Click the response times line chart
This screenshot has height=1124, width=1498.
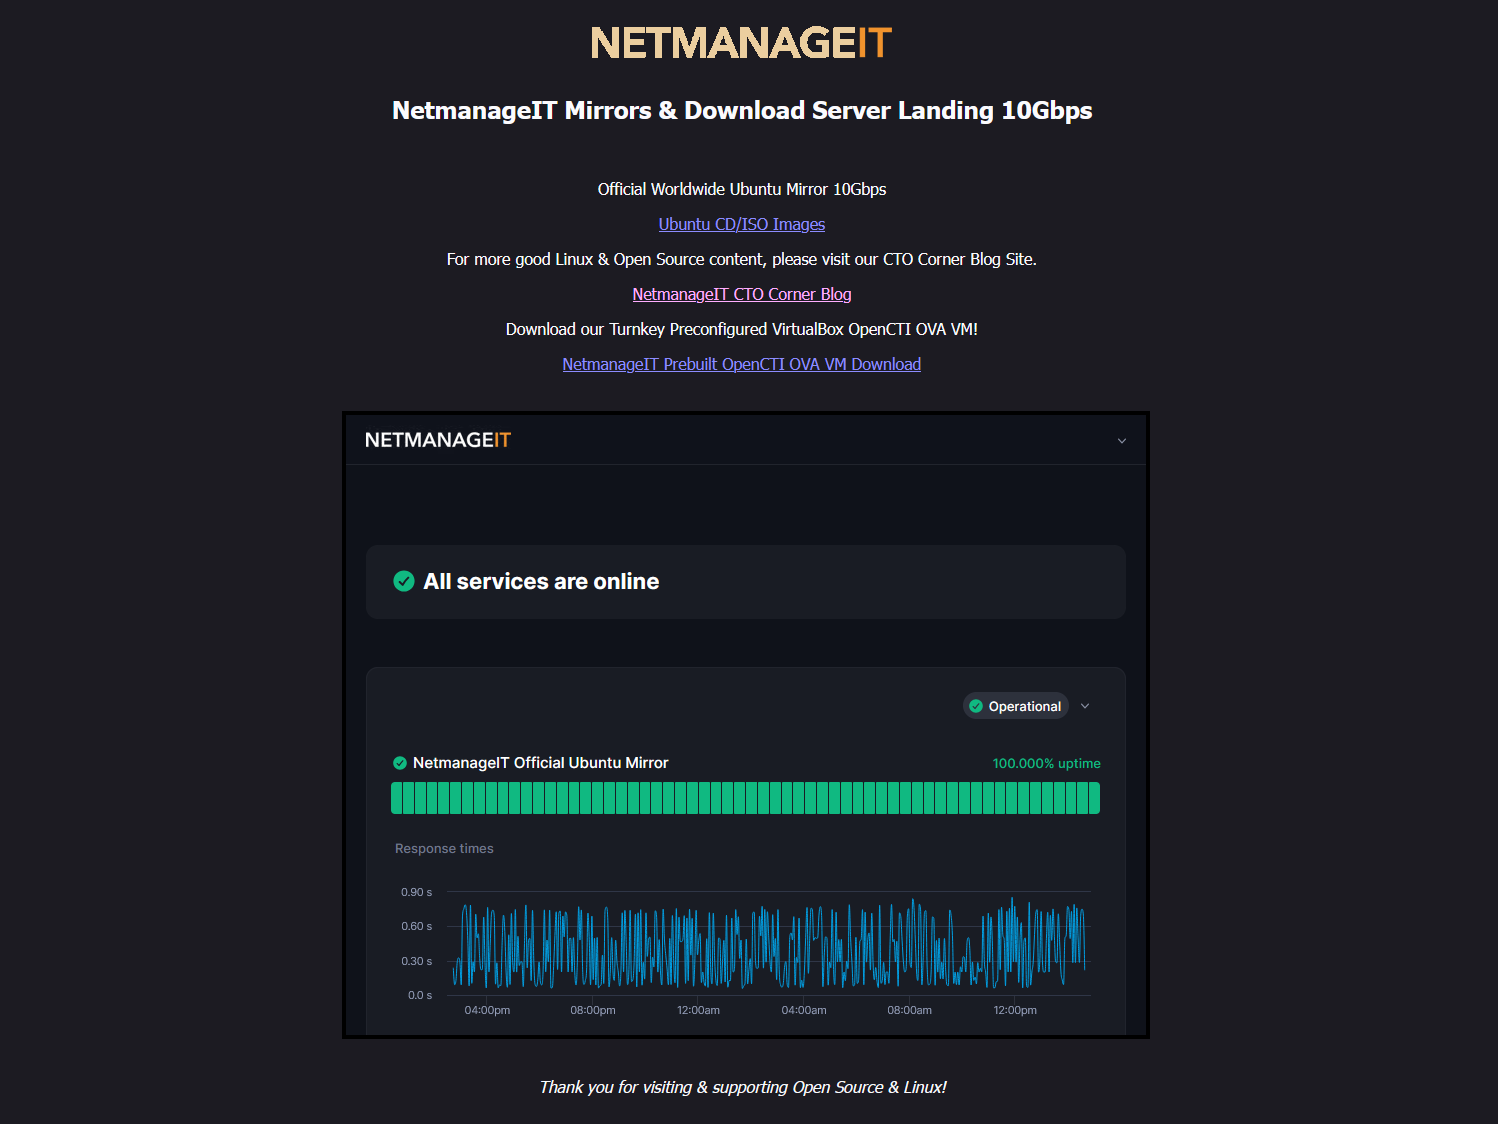(768, 943)
